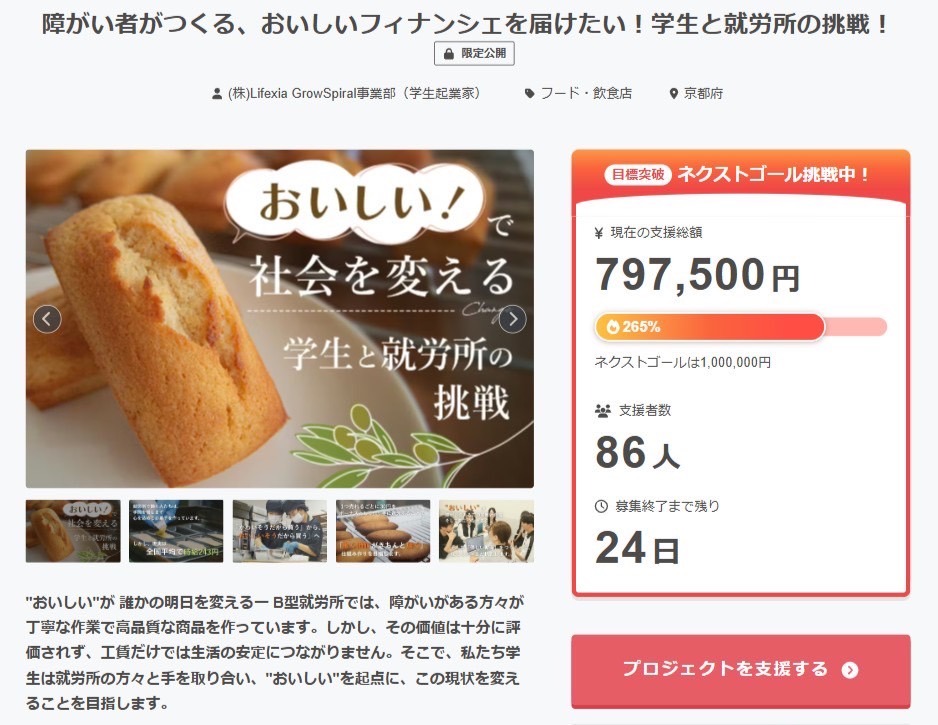Click the supporters group icon by 支援者数
Image resolution: width=938 pixels, height=725 pixels.
coord(602,410)
